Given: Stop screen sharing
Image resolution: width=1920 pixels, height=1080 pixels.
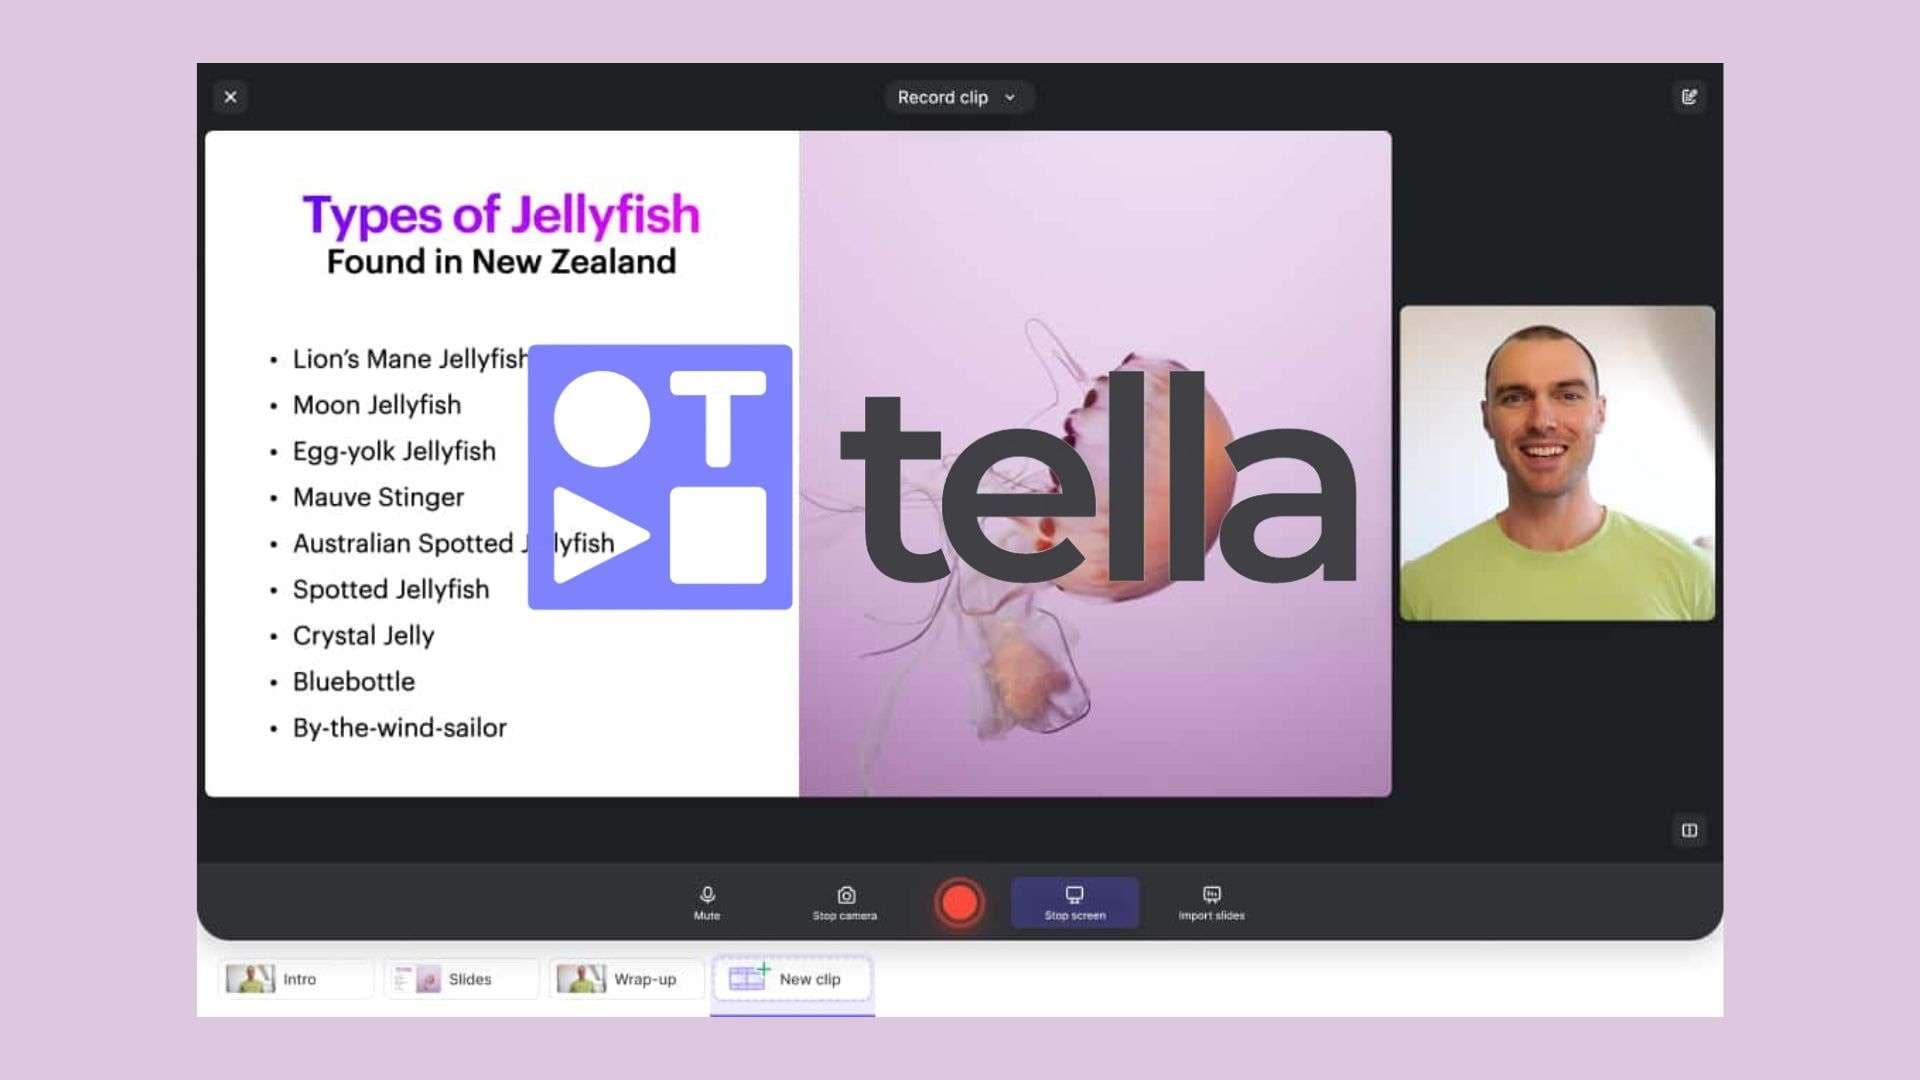Looking at the screenshot, I should pyautogui.click(x=1075, y=903).
